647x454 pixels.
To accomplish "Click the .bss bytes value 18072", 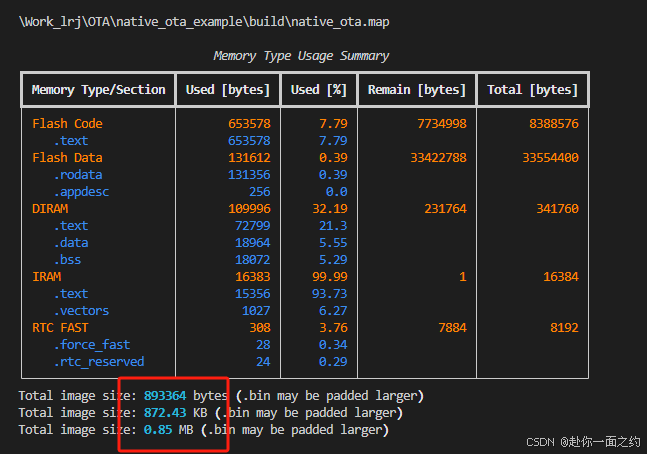I will tap(253, 260).
